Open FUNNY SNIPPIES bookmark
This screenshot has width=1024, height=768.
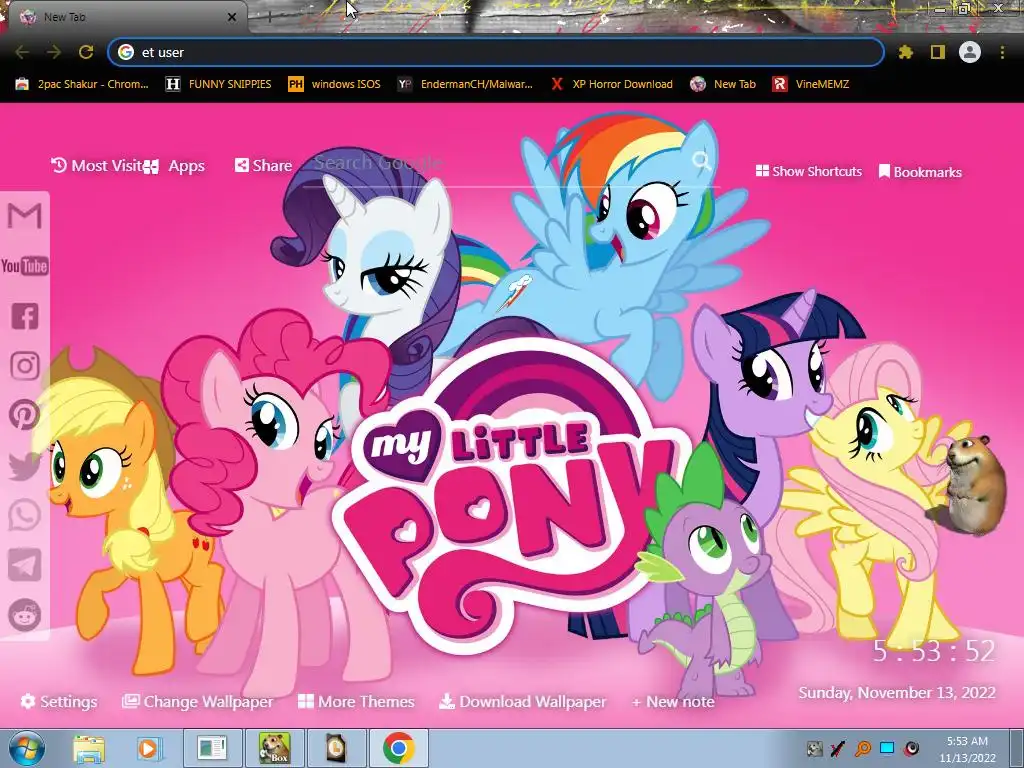click(x=219, y=84)
